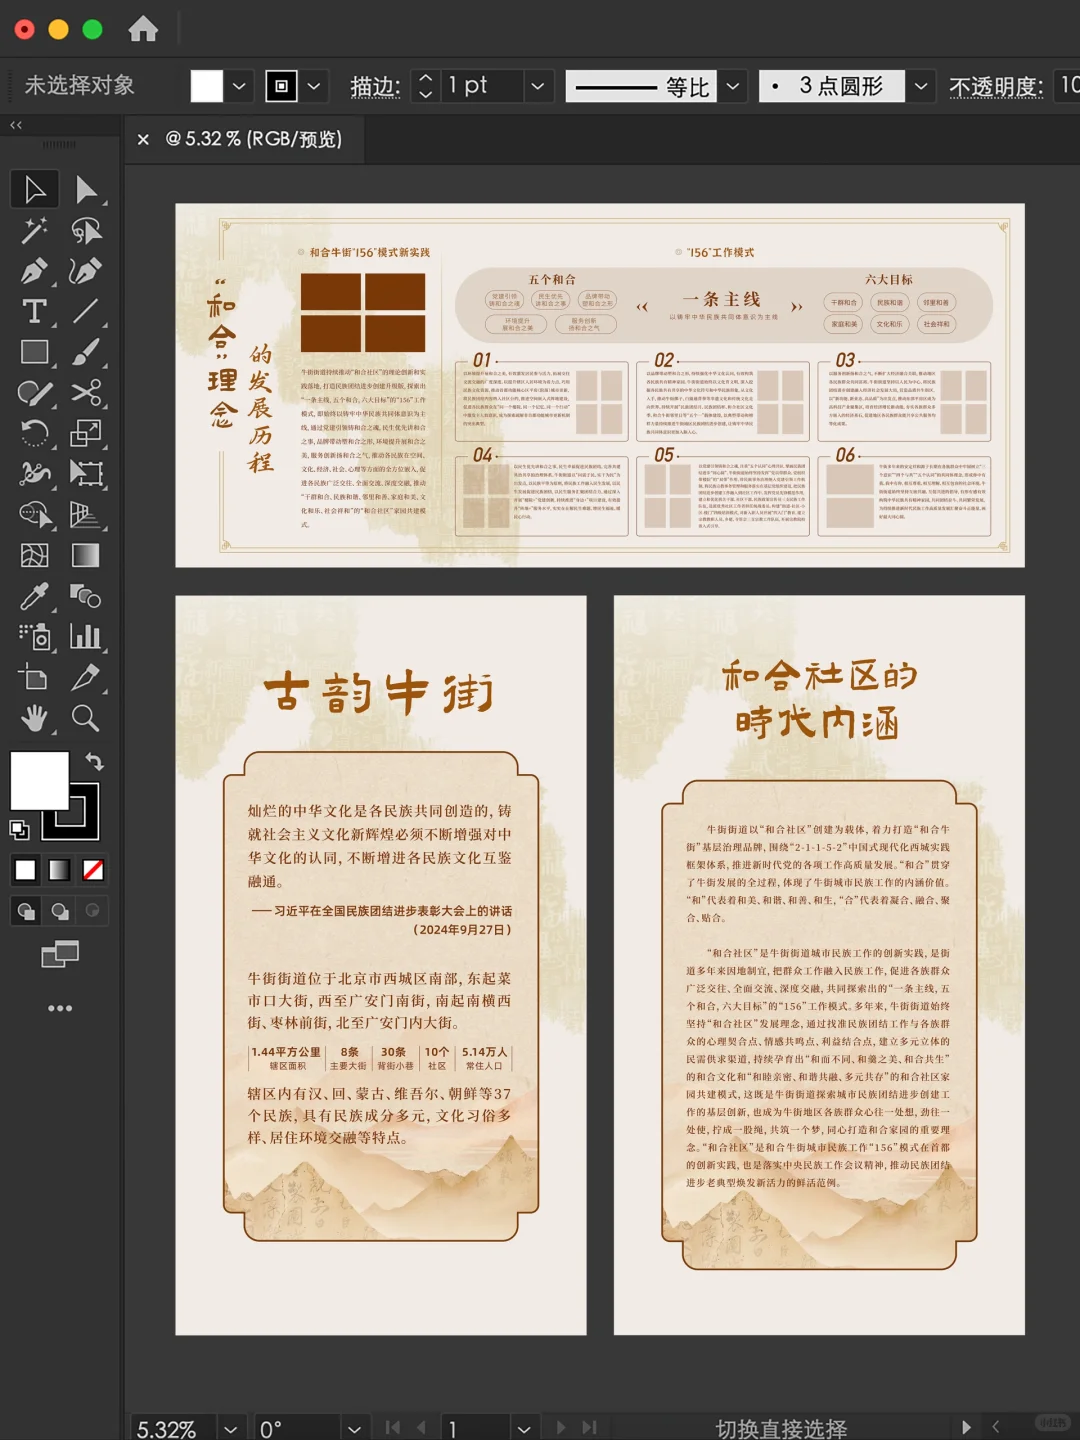Enable Draw Inside mode

93,911
